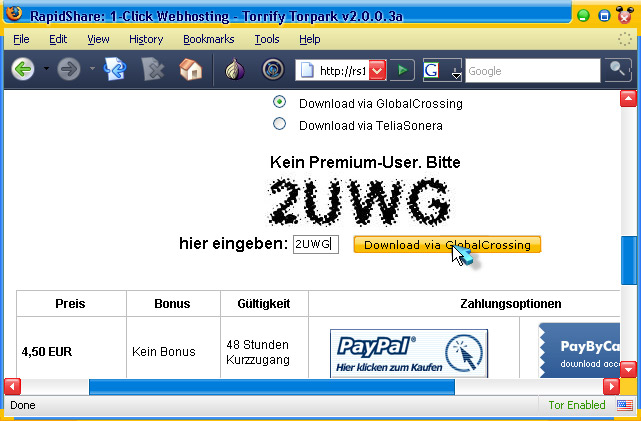The height and width of the screenshot is (421, 641).
Task: Open the Back history dropdown arrow
Action: click(x=46, y=69)
